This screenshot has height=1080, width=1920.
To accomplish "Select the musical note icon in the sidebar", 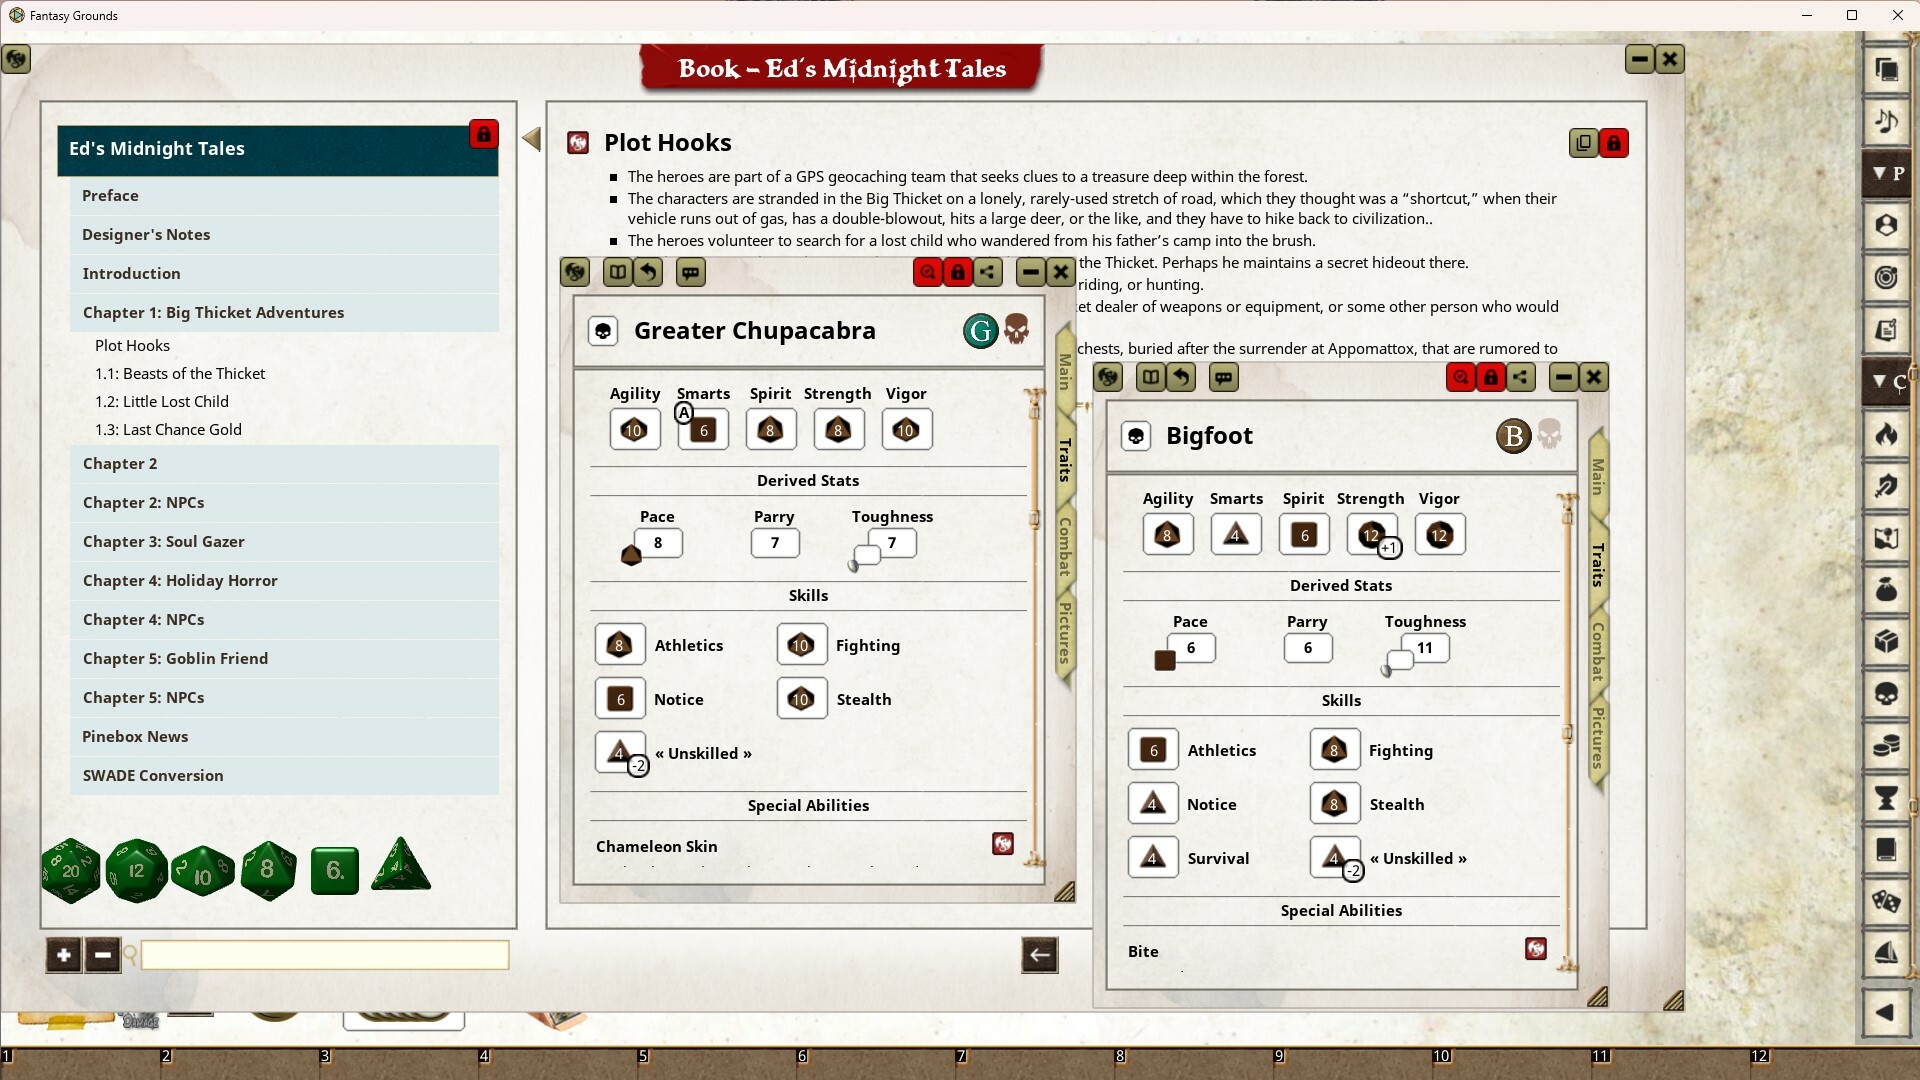I will (1886, 121).
